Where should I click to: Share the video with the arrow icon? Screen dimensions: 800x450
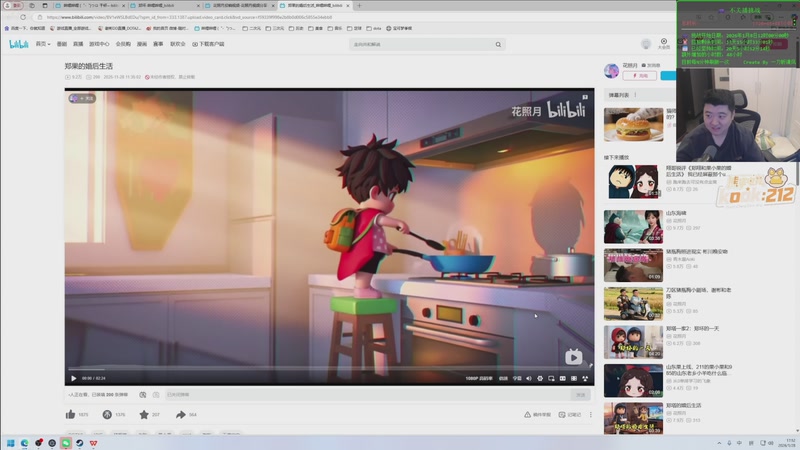[x=181, y=414]
